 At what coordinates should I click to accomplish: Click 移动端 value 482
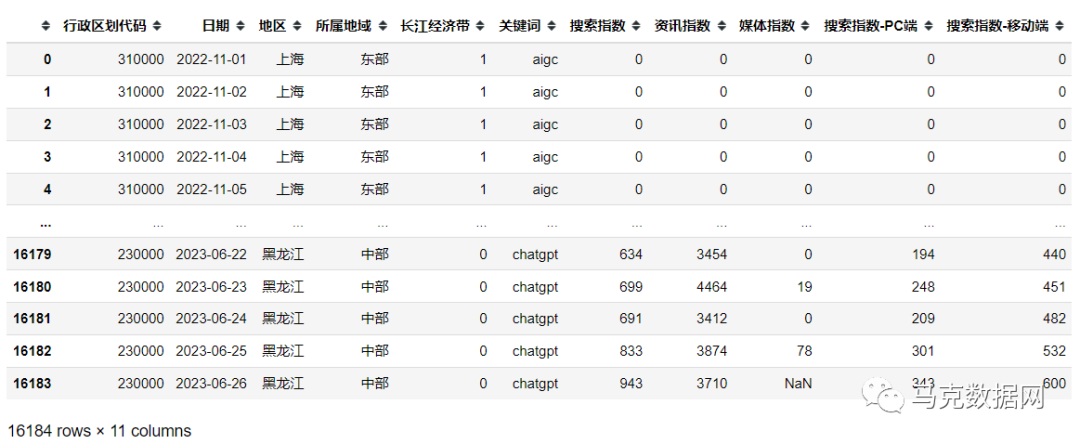point(1055,319)
